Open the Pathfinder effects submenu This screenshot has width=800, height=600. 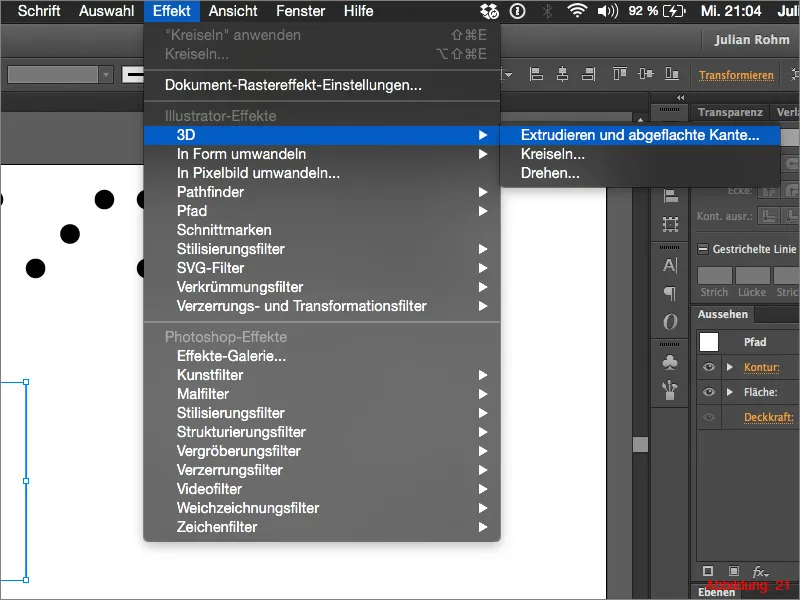(x=322, y=192)
